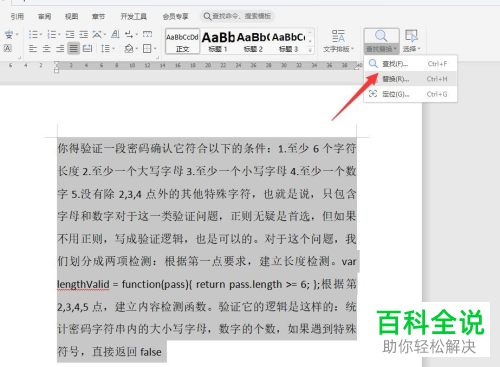Apply the 标题 2 heading style

(x=253, y=41)
